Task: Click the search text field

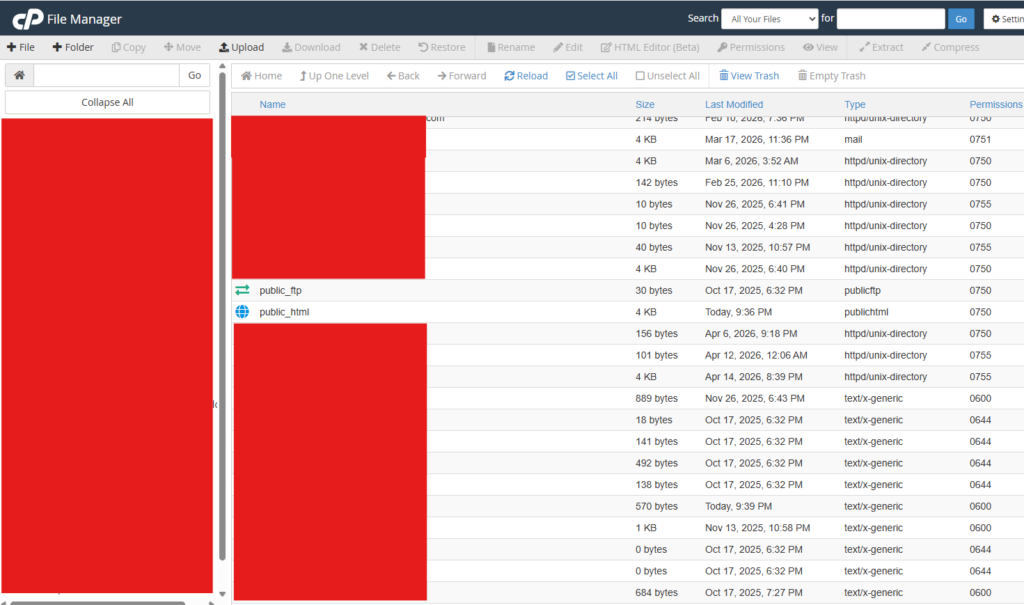Action: [x=890, y=19]
